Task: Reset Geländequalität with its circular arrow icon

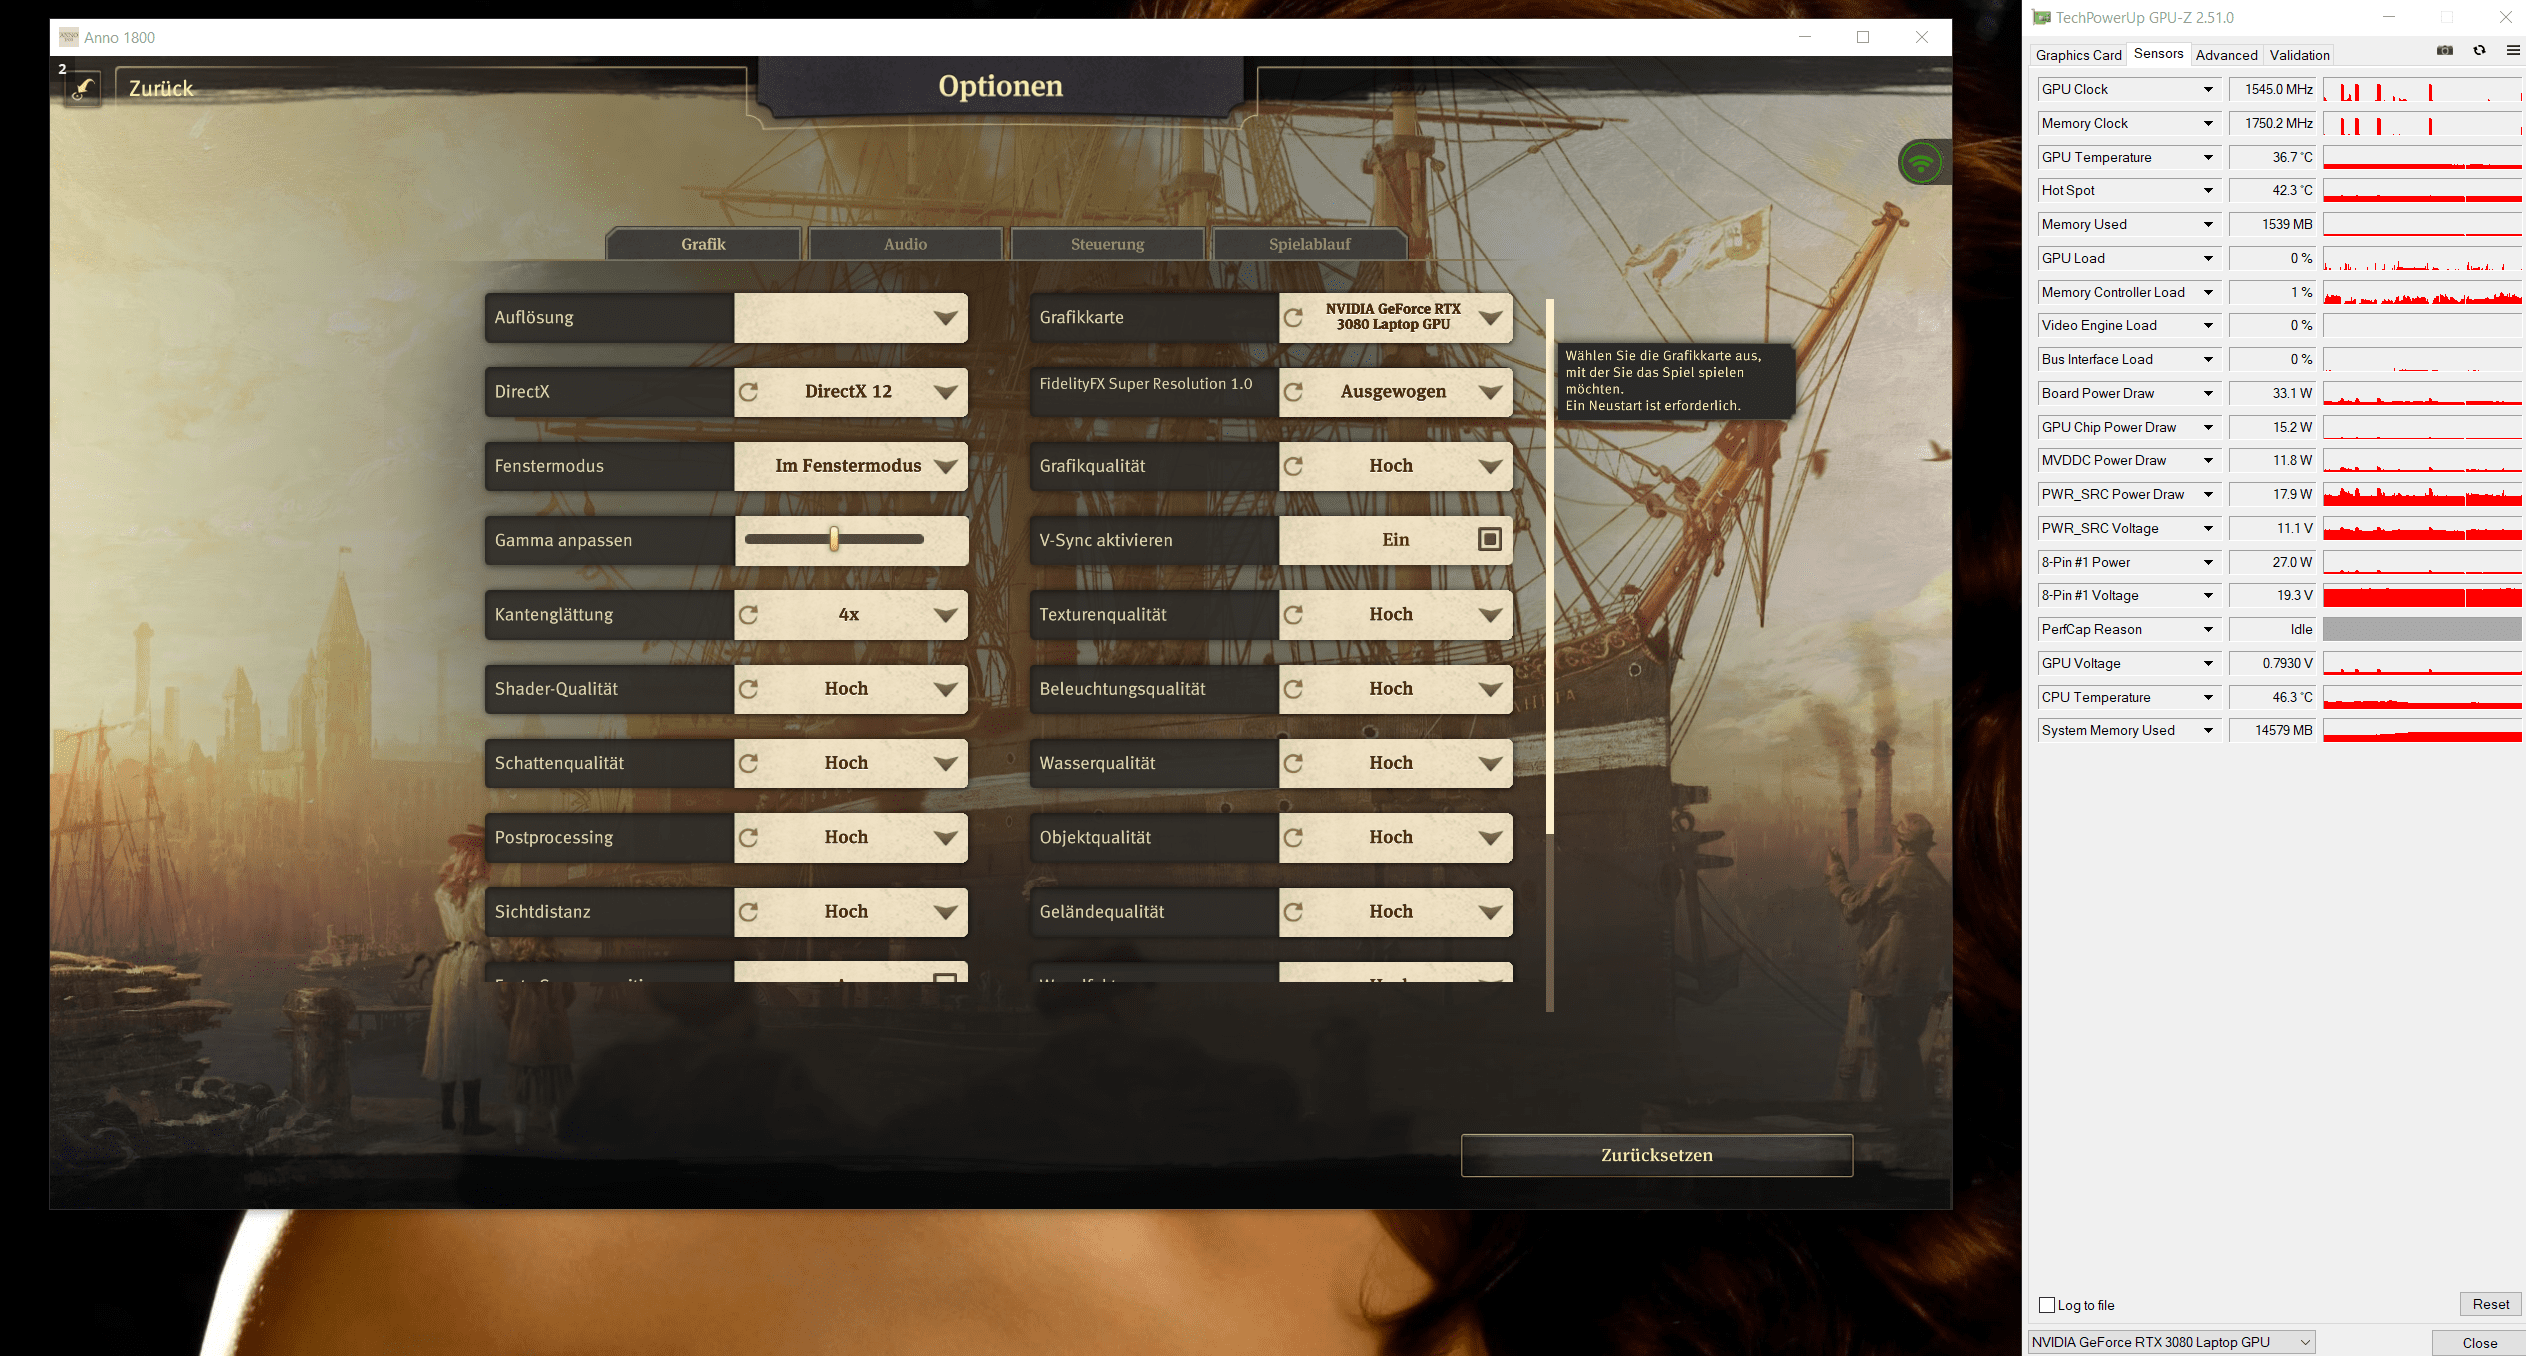Action: coord(1294,912)
